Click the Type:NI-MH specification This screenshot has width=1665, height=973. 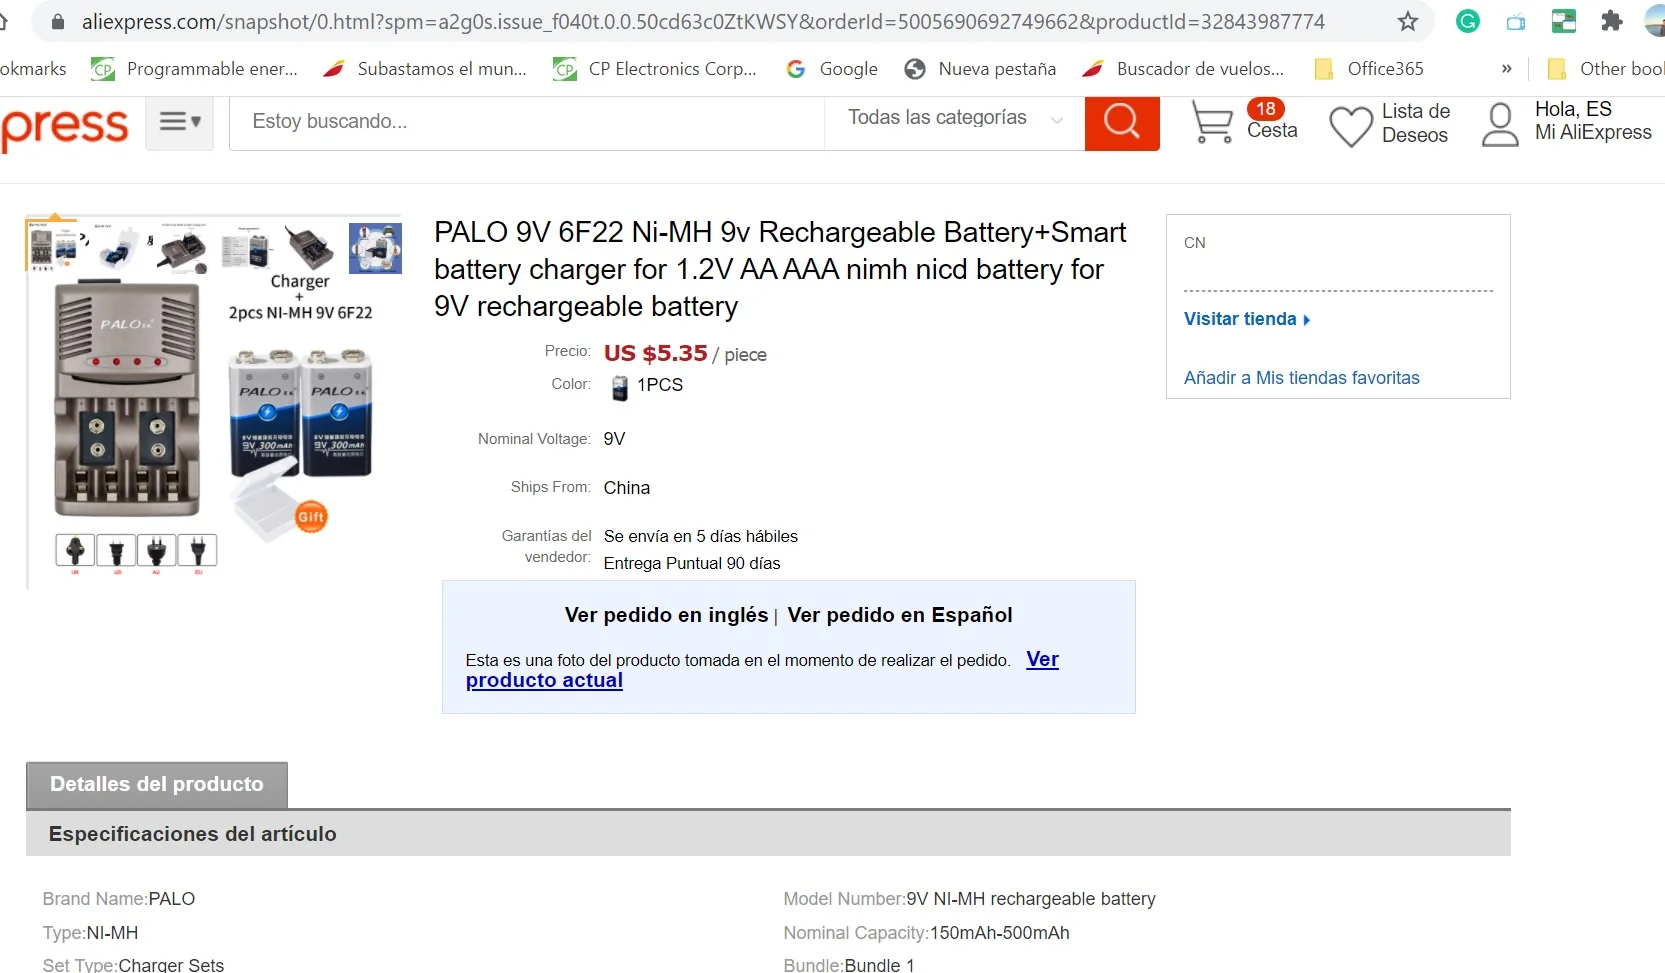coord(91,933)
